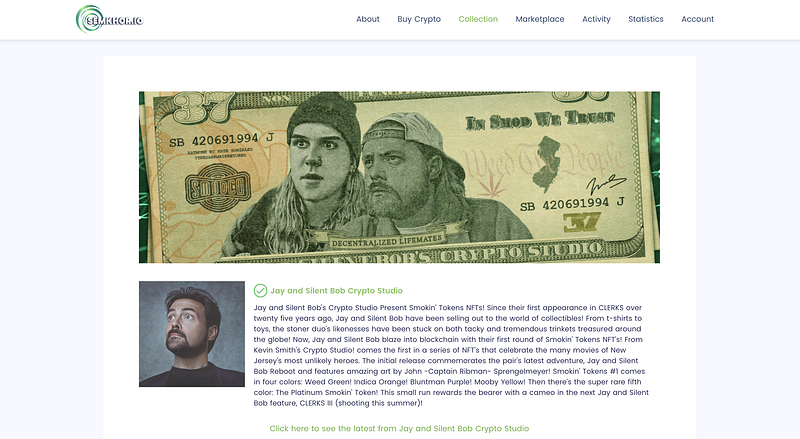Click the SMODCO seal on the banner
The image size is (800, 439).
[218, 188]
